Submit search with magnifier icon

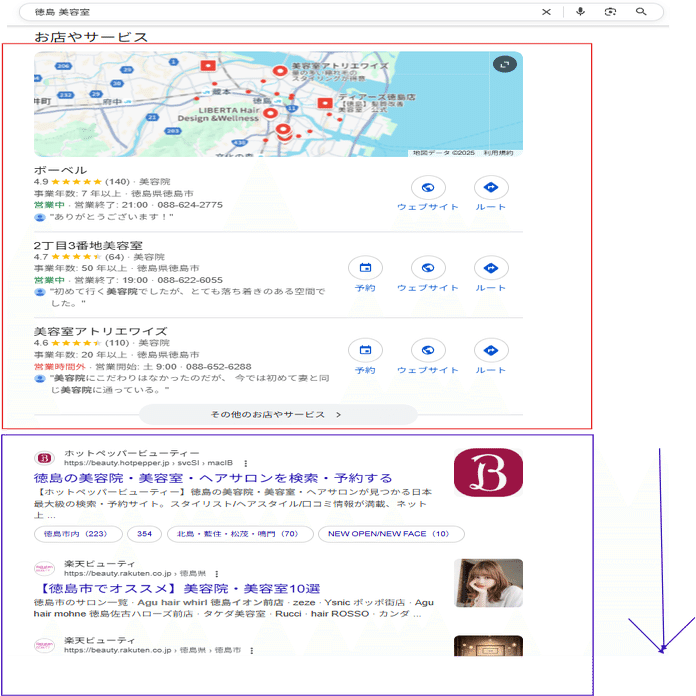641,12
